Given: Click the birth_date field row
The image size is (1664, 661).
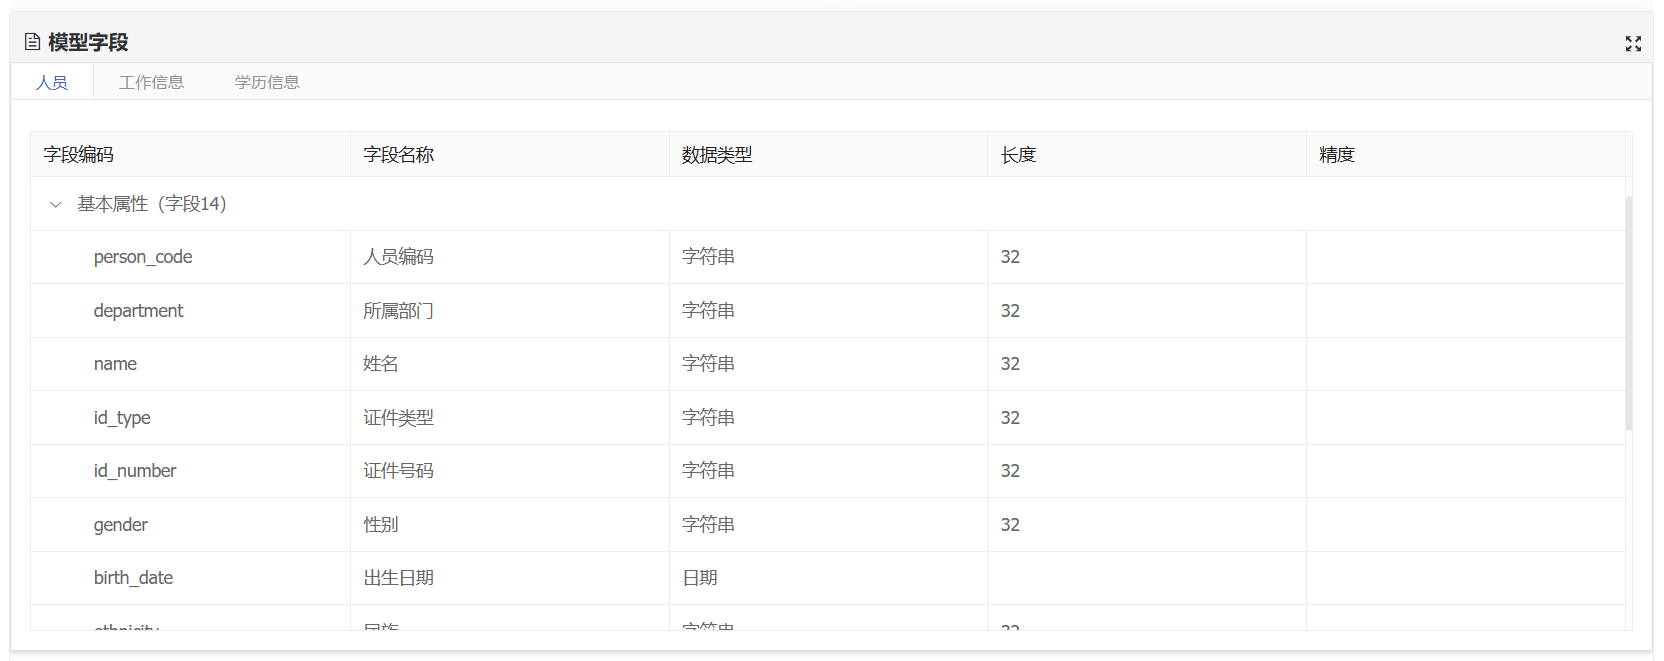Looking at the screenshot, I should (x=133, y=578).
